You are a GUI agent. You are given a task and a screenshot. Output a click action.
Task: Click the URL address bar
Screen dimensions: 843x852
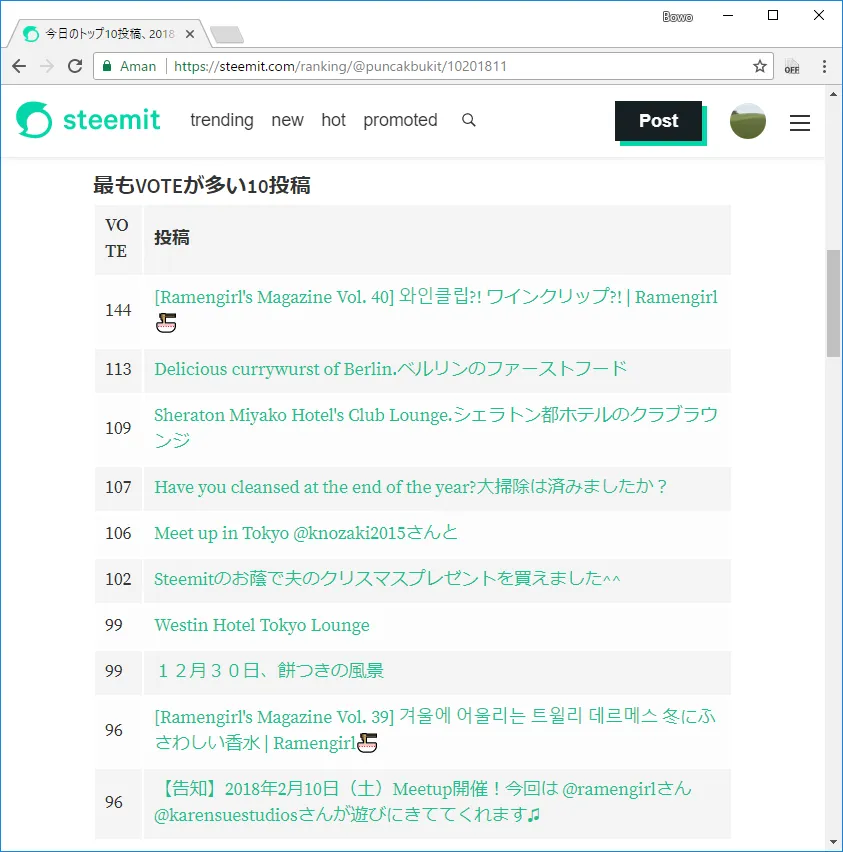433,66
